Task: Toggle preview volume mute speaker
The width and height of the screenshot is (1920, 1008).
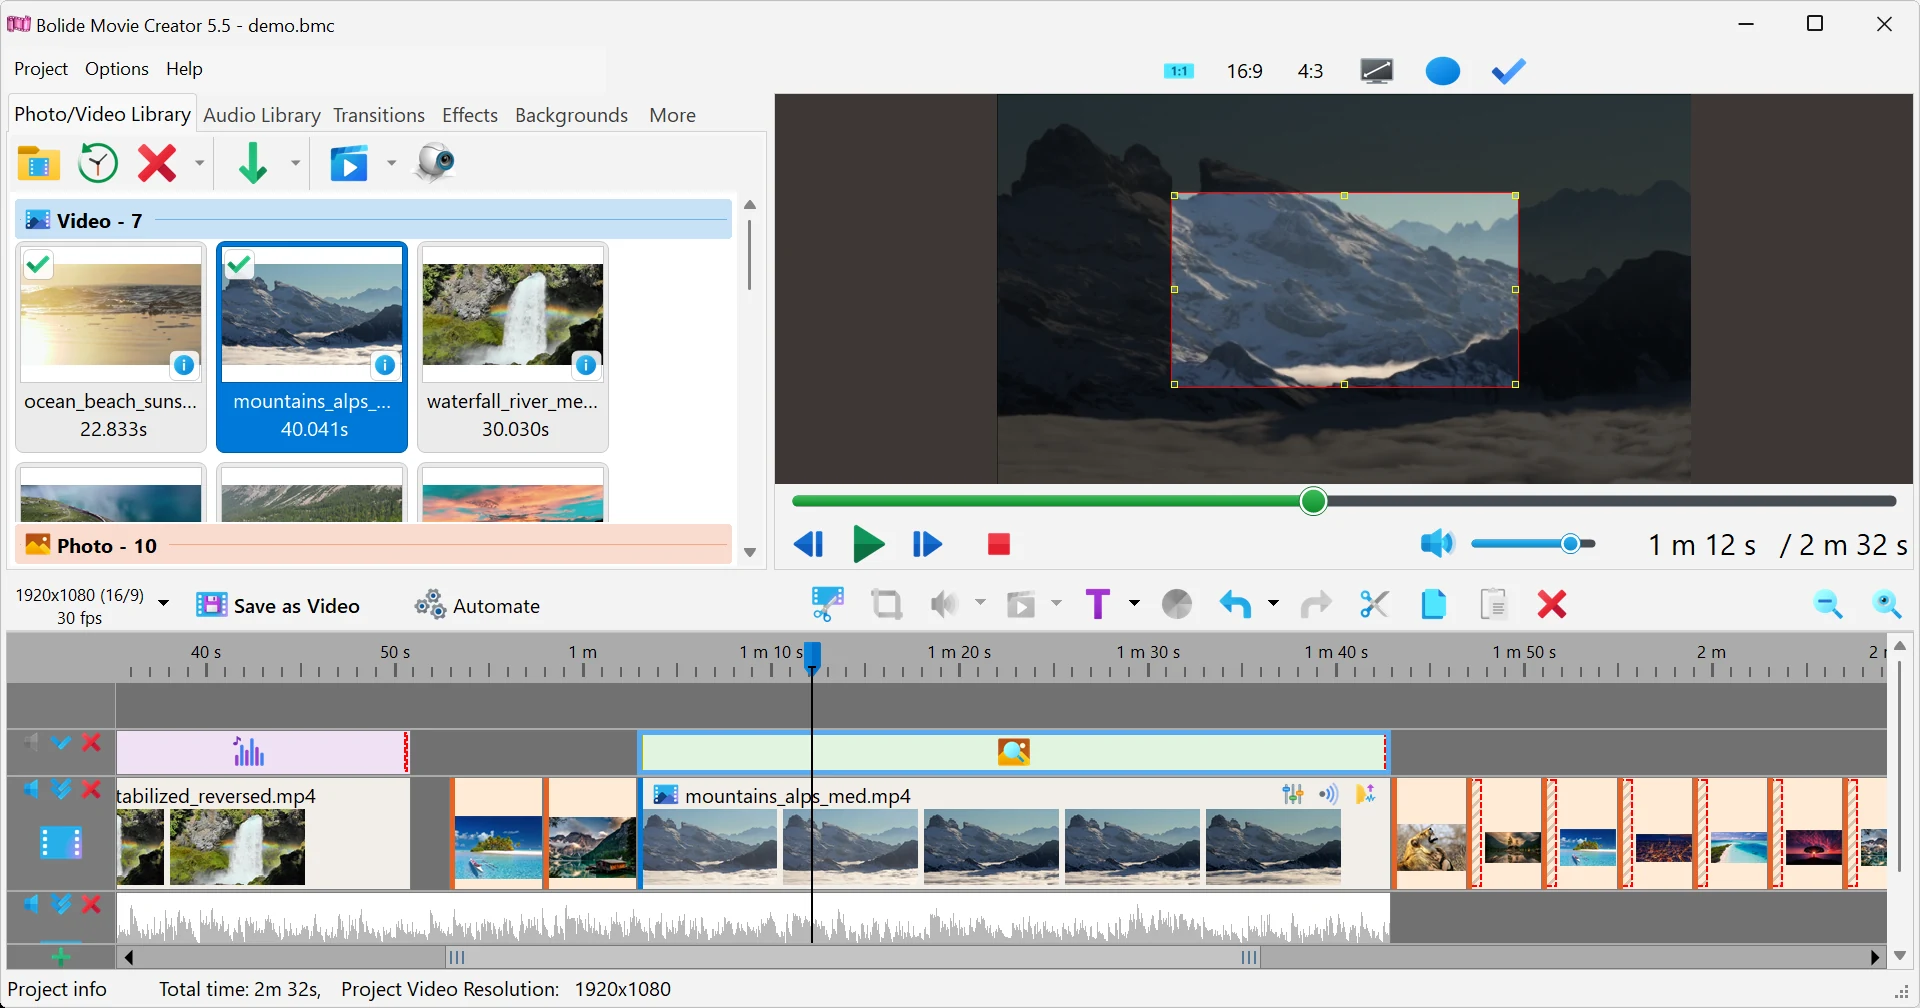Action: tap(1437, 544)
